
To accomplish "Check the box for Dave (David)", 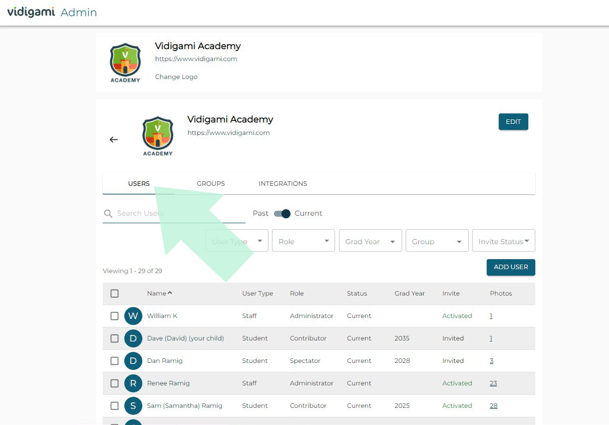I will 114,338.
